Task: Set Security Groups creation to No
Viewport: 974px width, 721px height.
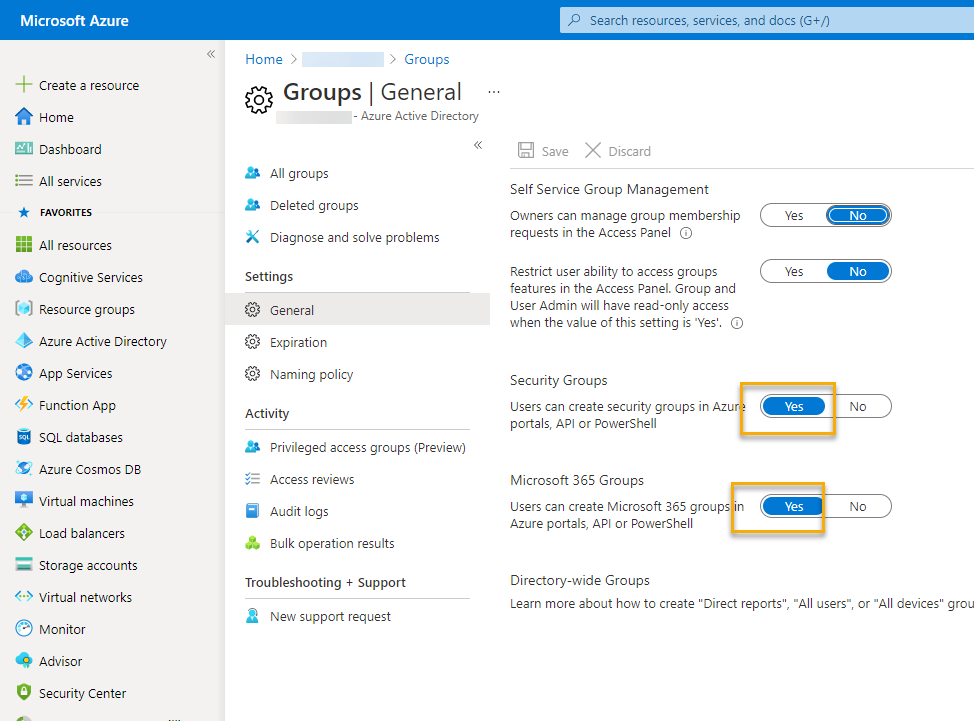Action: 857,406
